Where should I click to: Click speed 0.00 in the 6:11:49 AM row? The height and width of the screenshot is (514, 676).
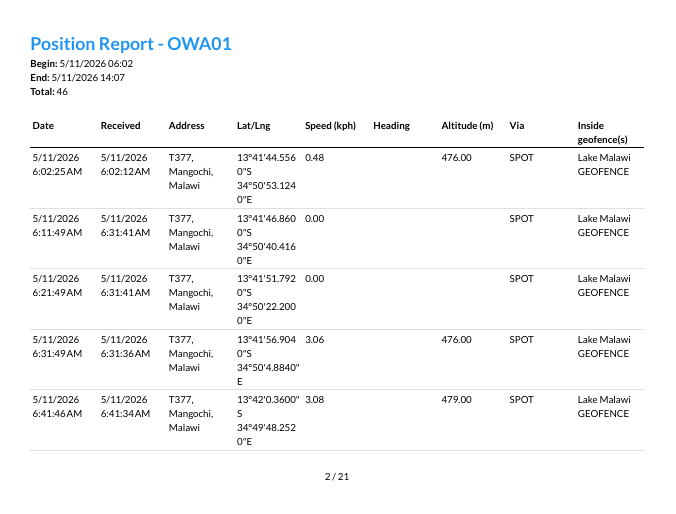point(314,219)
